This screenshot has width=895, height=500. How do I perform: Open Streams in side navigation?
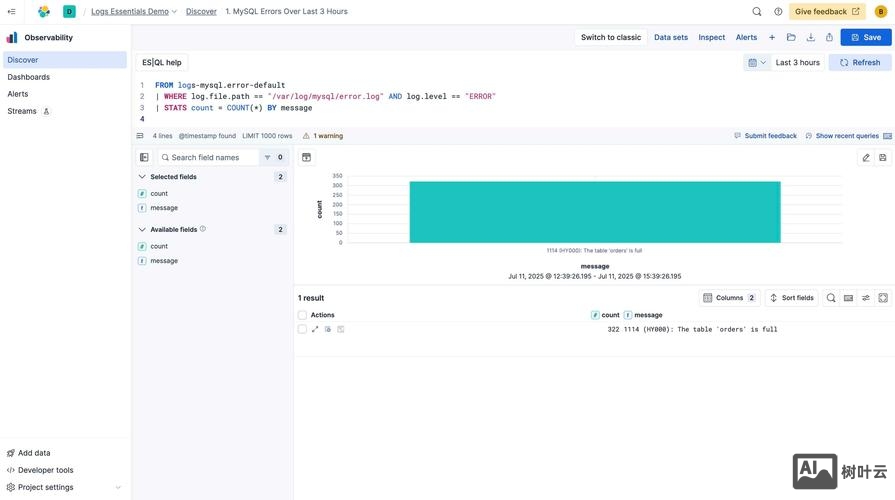click(22, 111)
